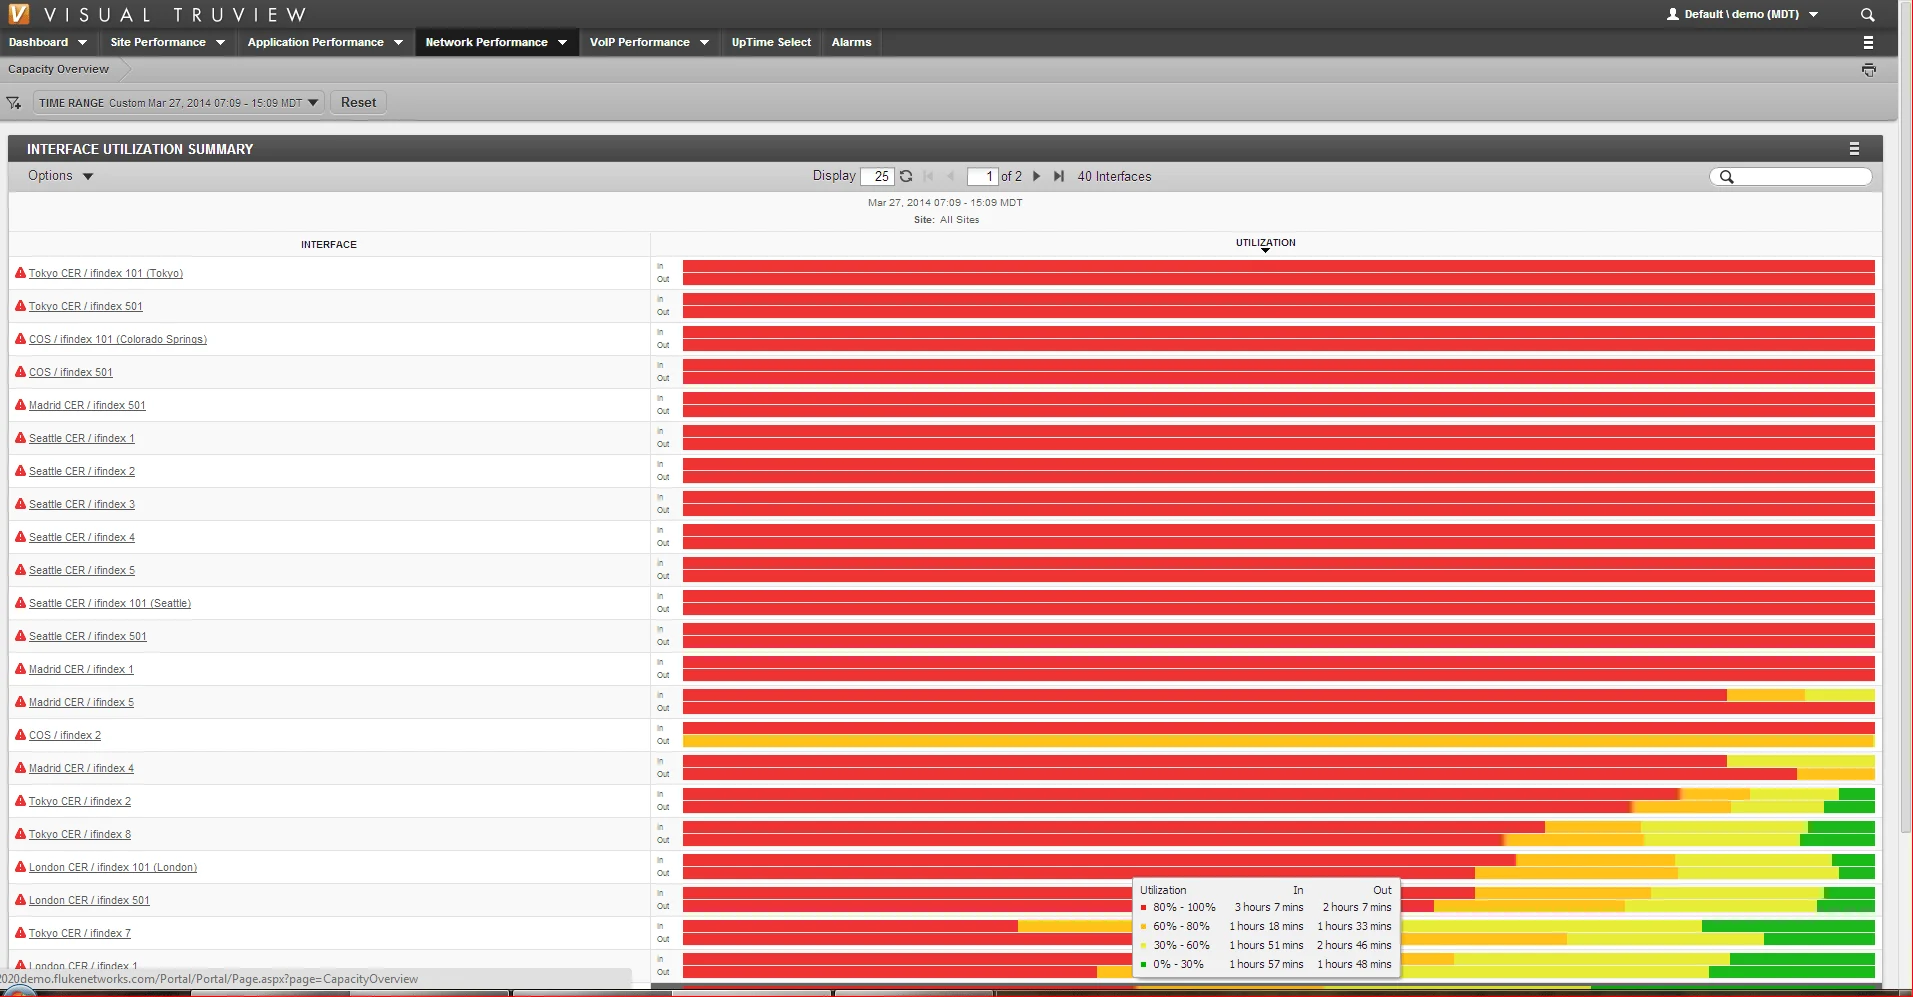Viewport: 1913px width, 997px height.
Task: Click the interface search box
Action: click(1790, 177)
